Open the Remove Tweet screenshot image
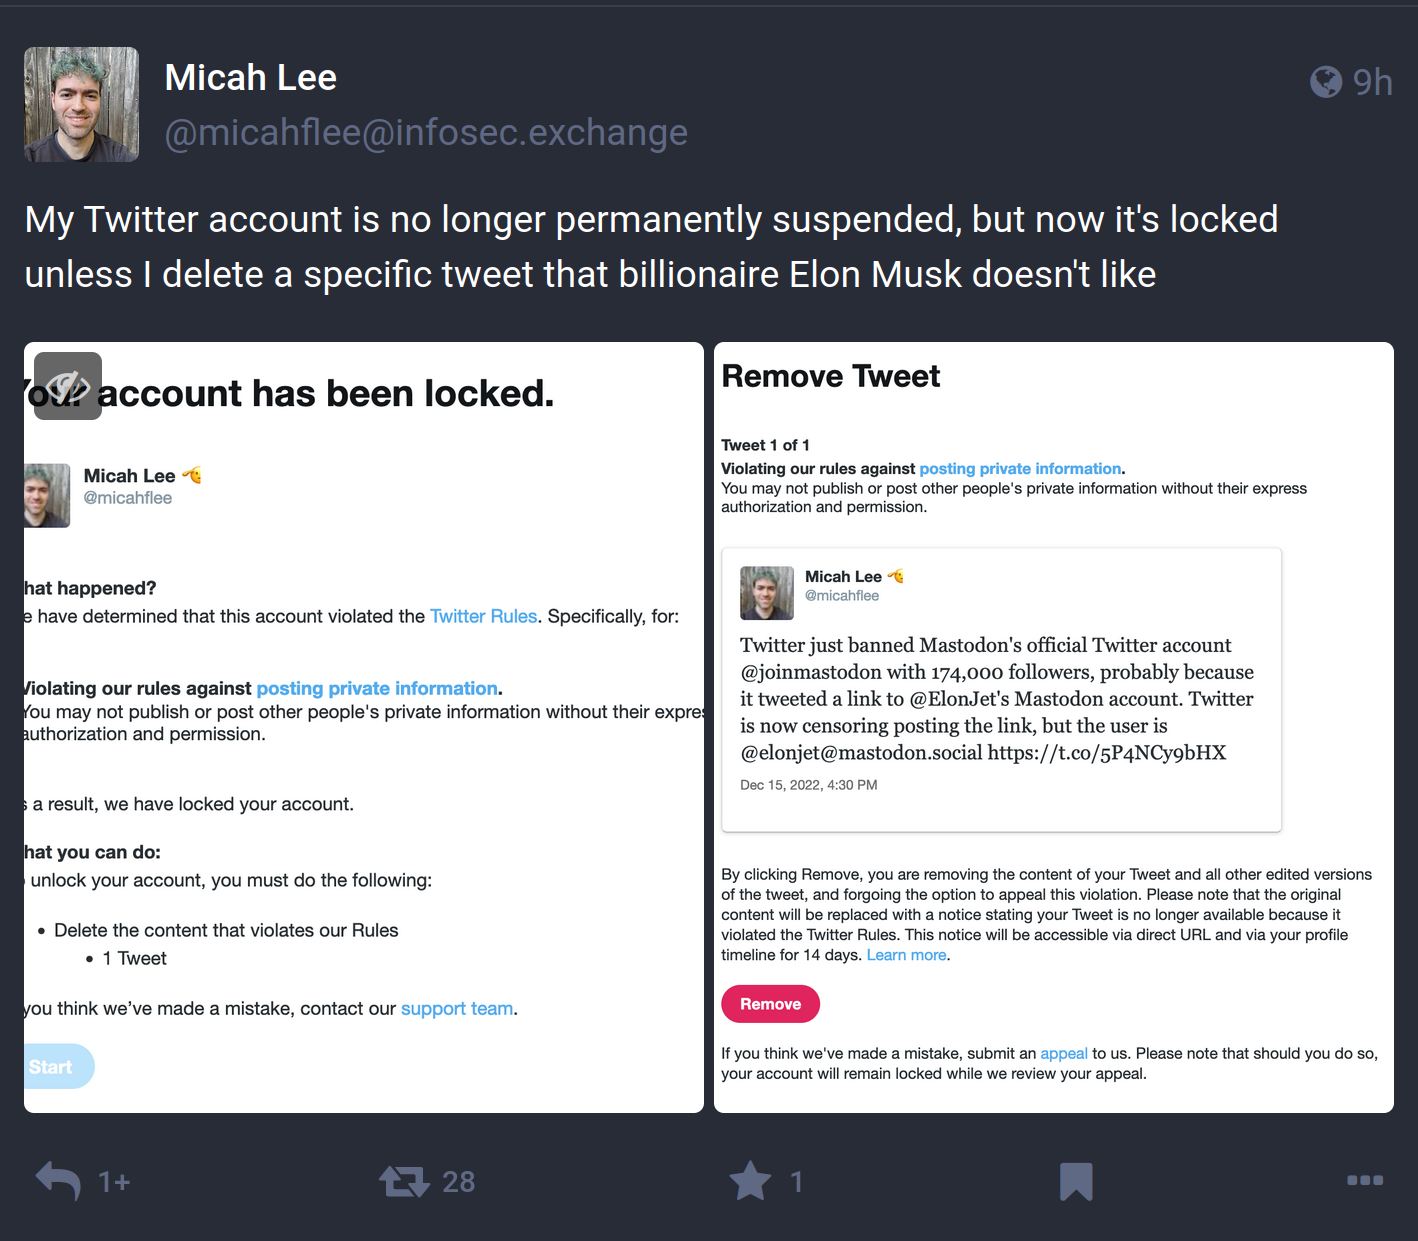Image resolution: width=1418 pixels, height=1241 pixels. point(1054,728)
